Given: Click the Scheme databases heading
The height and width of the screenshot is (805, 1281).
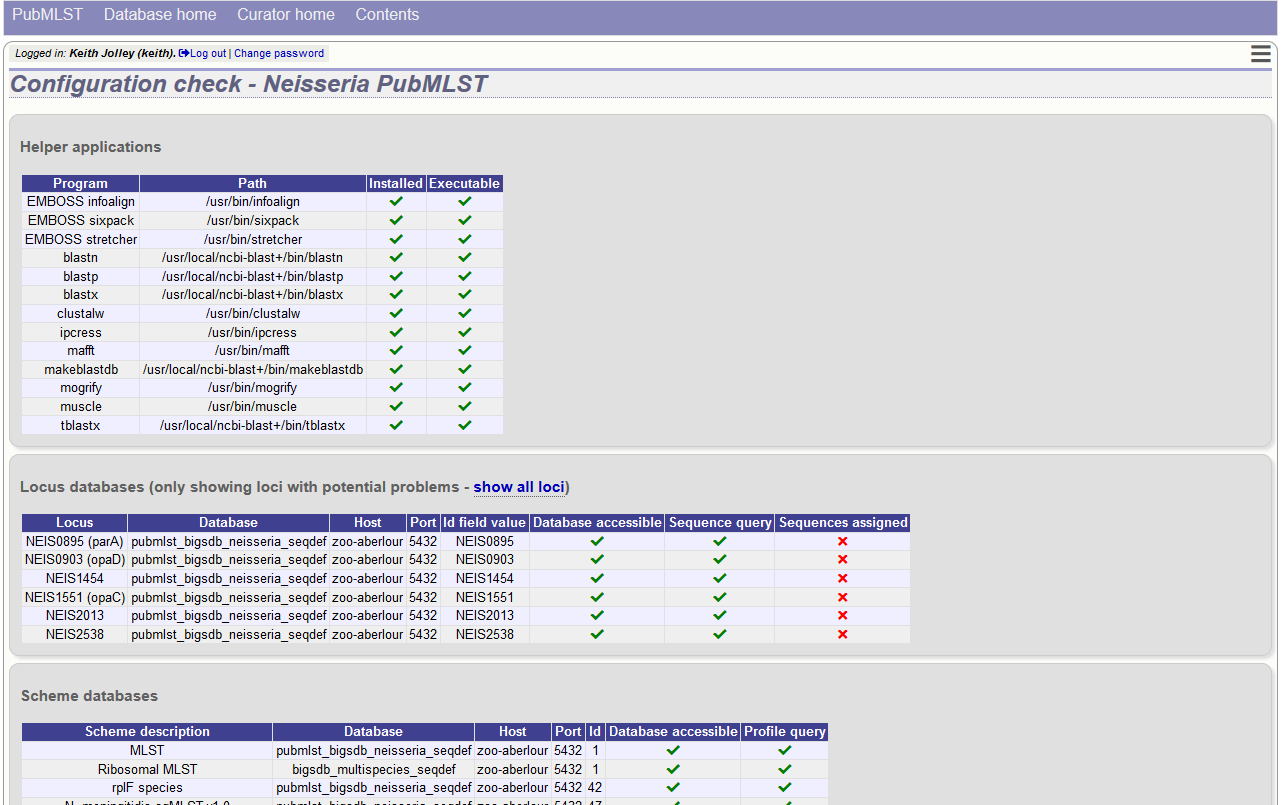Looking at the screenshot, I should (x=89, y=696).
